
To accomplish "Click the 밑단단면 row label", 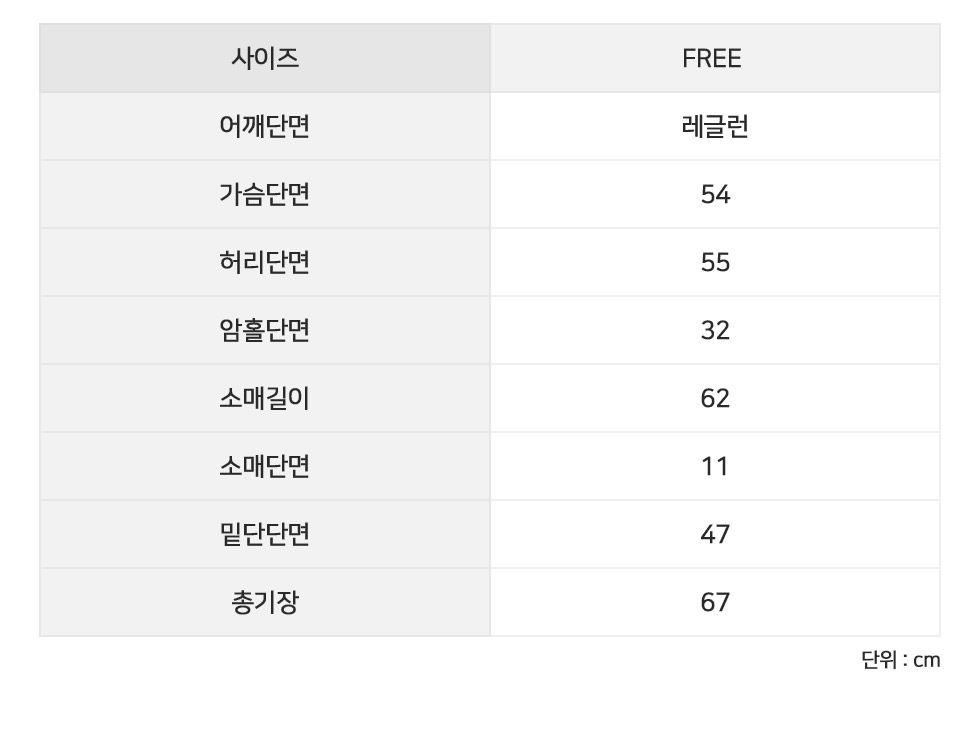I will [264, 534].
